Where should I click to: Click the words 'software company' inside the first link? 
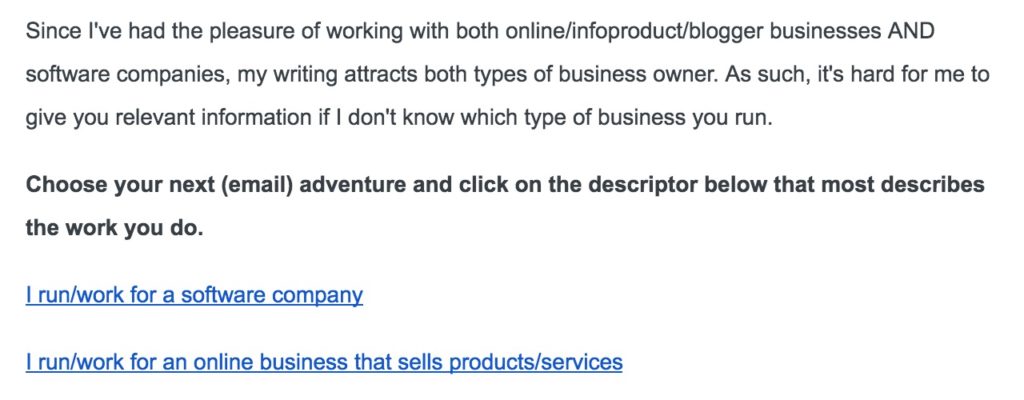click(271, 295)
